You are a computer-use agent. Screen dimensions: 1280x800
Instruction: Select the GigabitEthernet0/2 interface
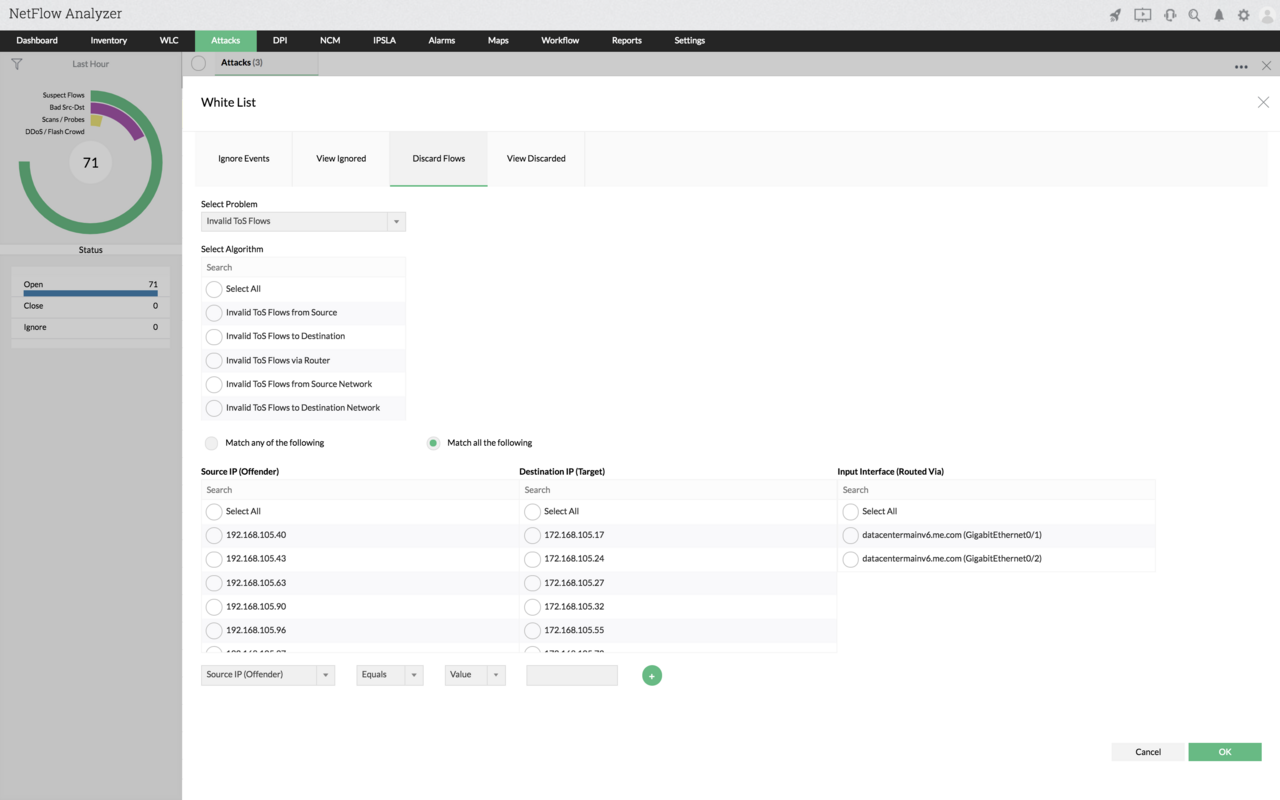[x=850, y=559]
